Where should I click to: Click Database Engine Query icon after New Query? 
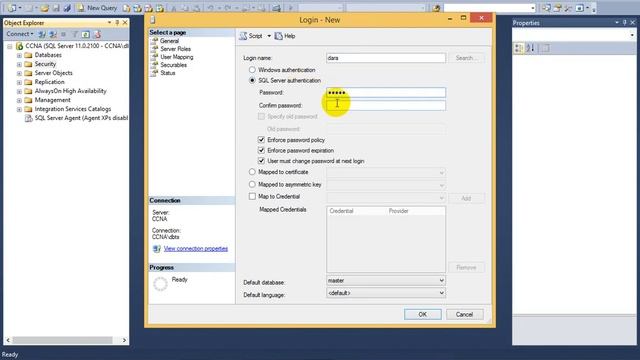click(127, 8)
